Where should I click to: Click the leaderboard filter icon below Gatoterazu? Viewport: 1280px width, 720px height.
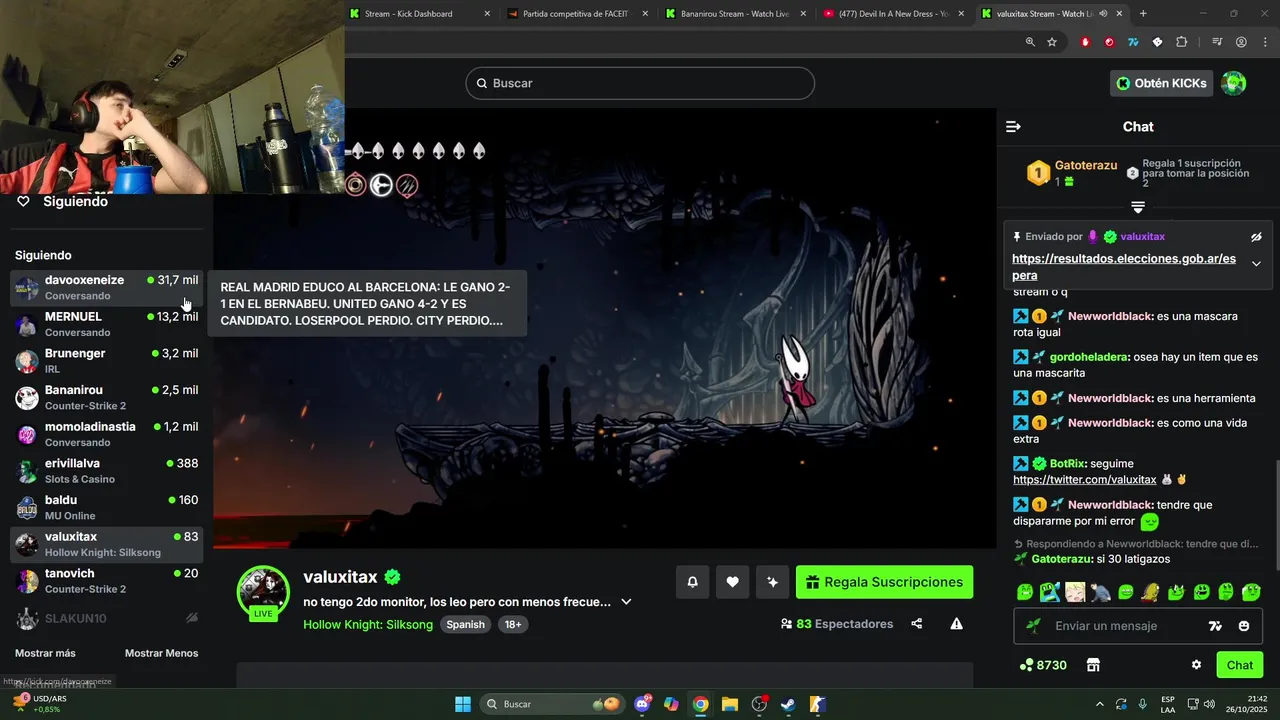[x=1138, y=207]
